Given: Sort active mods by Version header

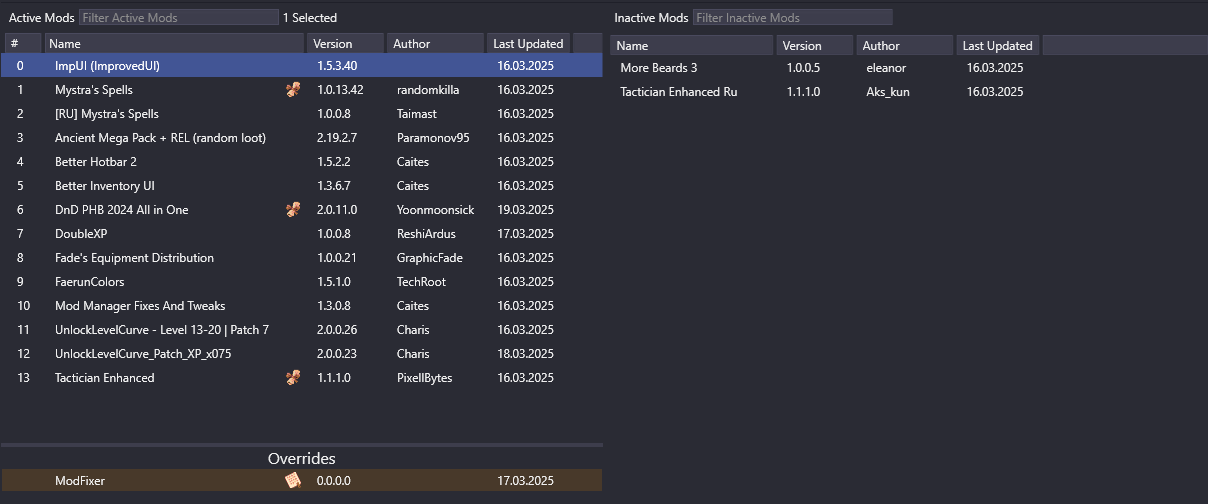Looking at the screenshot, I should point(345,43).
